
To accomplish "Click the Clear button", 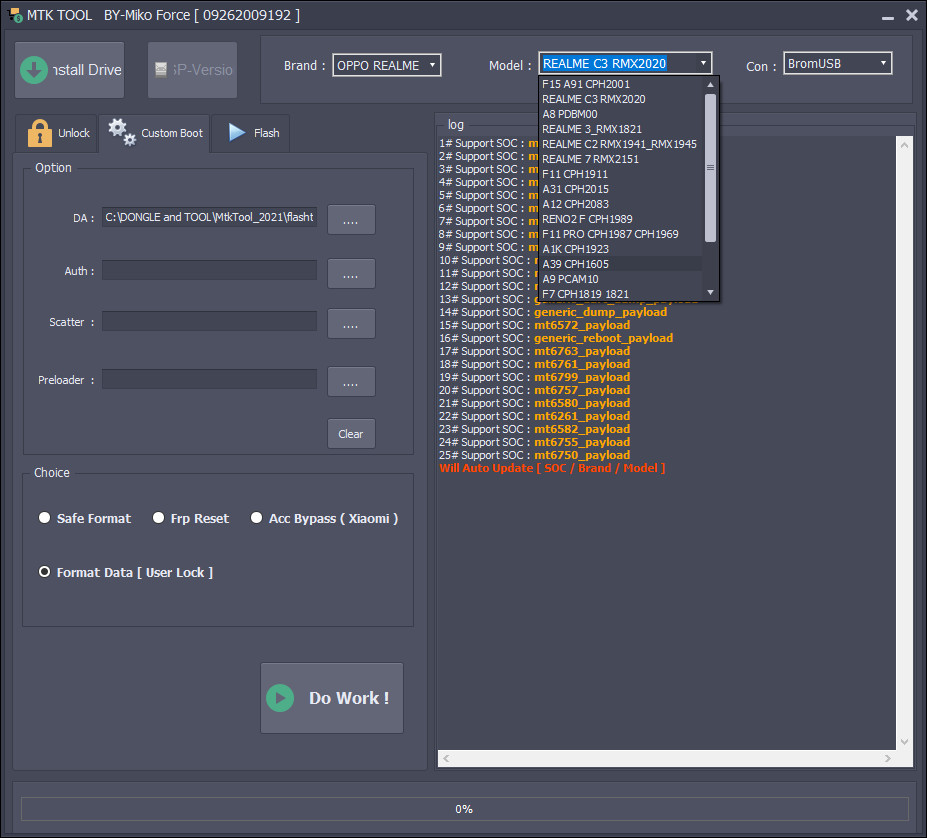I will pos(351,433).
